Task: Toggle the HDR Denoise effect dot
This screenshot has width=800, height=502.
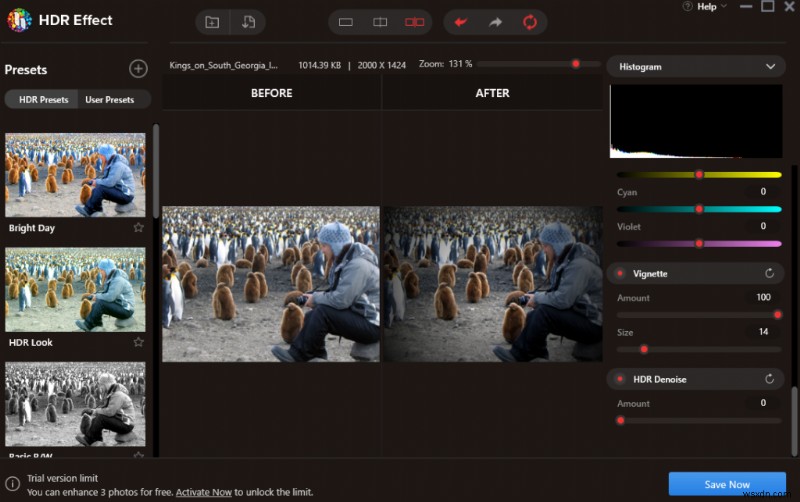Action: click(620, 379)
